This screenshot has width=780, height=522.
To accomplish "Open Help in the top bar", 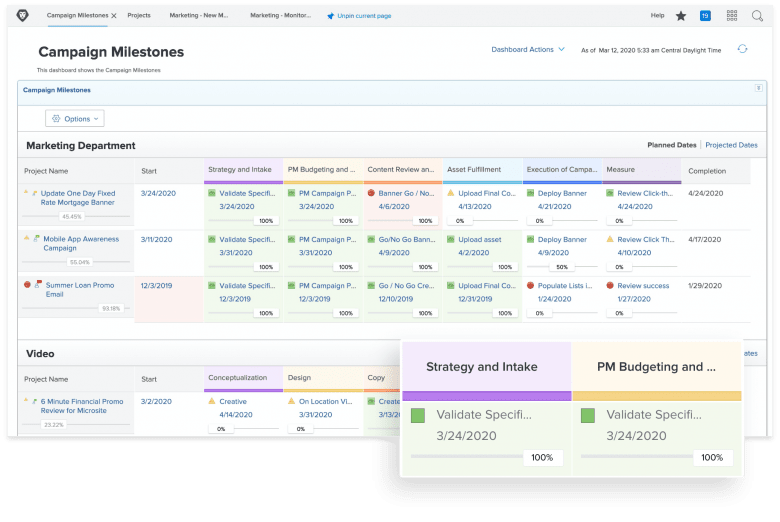I will tap(657, 15).
